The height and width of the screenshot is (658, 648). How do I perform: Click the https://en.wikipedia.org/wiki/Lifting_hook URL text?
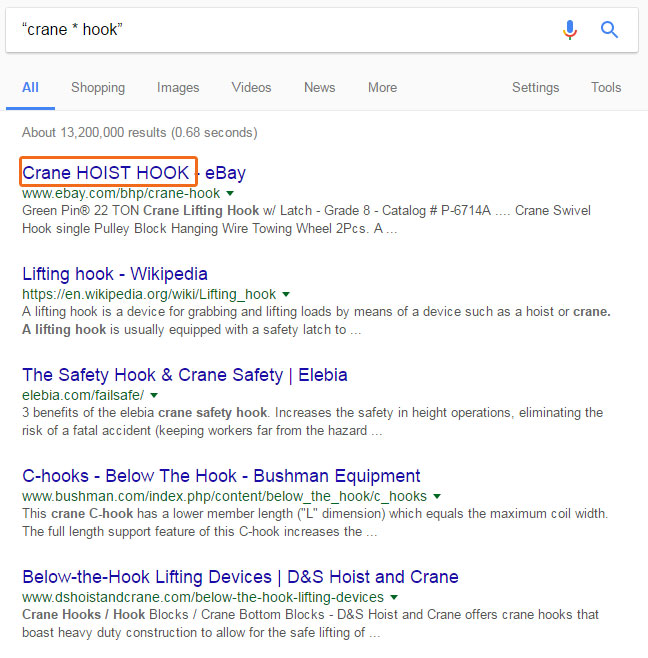point(149,294)
